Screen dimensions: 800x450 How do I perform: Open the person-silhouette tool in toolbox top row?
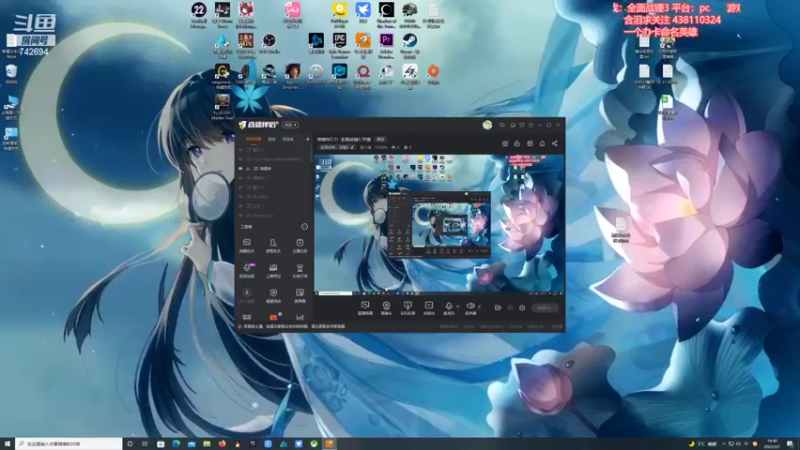(273, 245)
